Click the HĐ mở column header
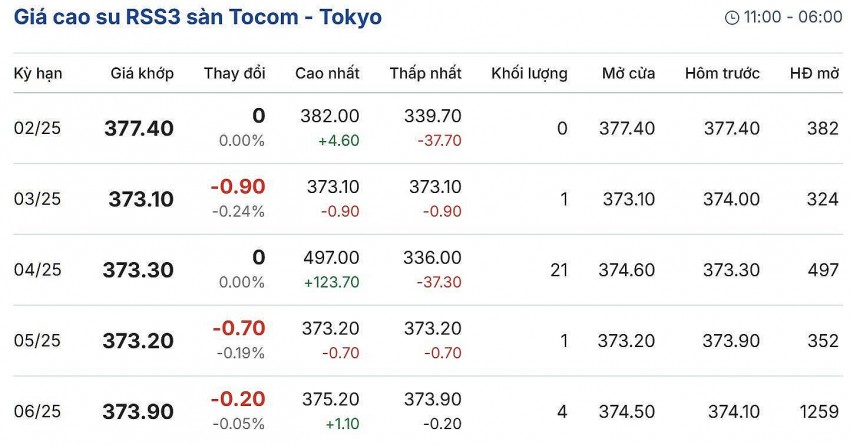This screenshot has width=850, height=445. pos(814,74)
